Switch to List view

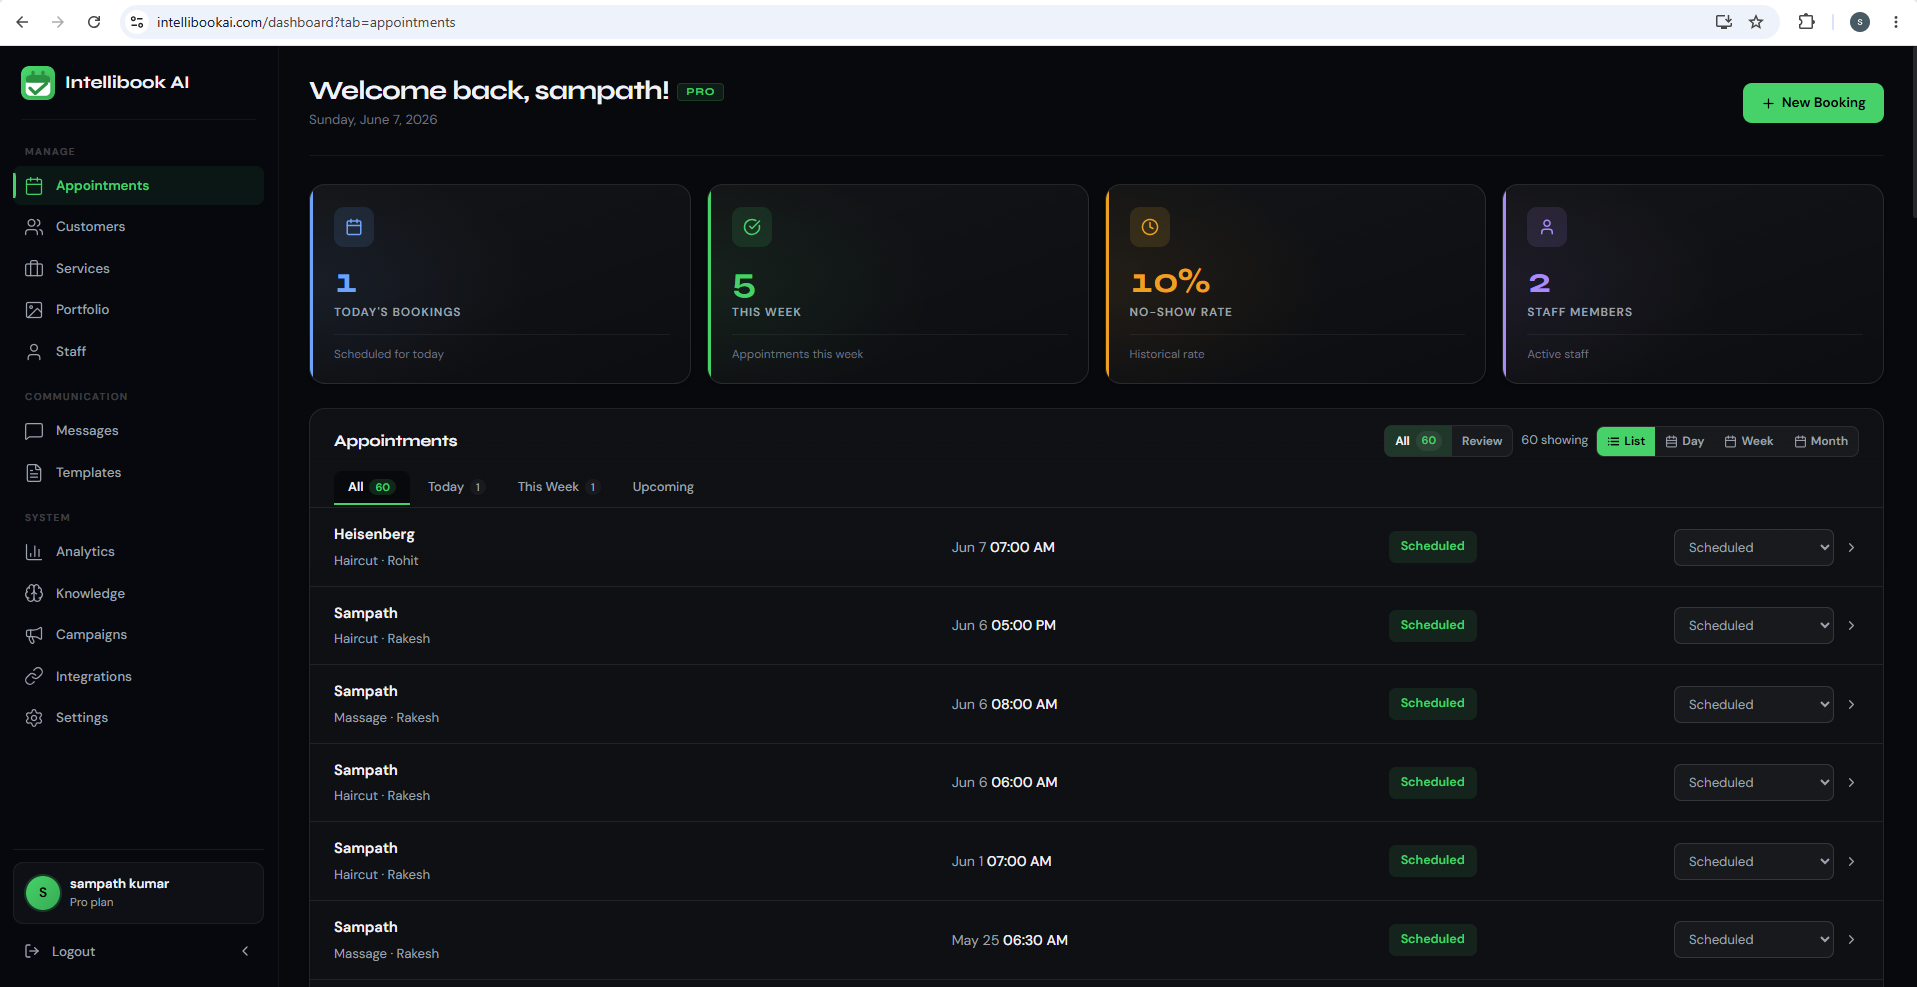[1626, 441]
